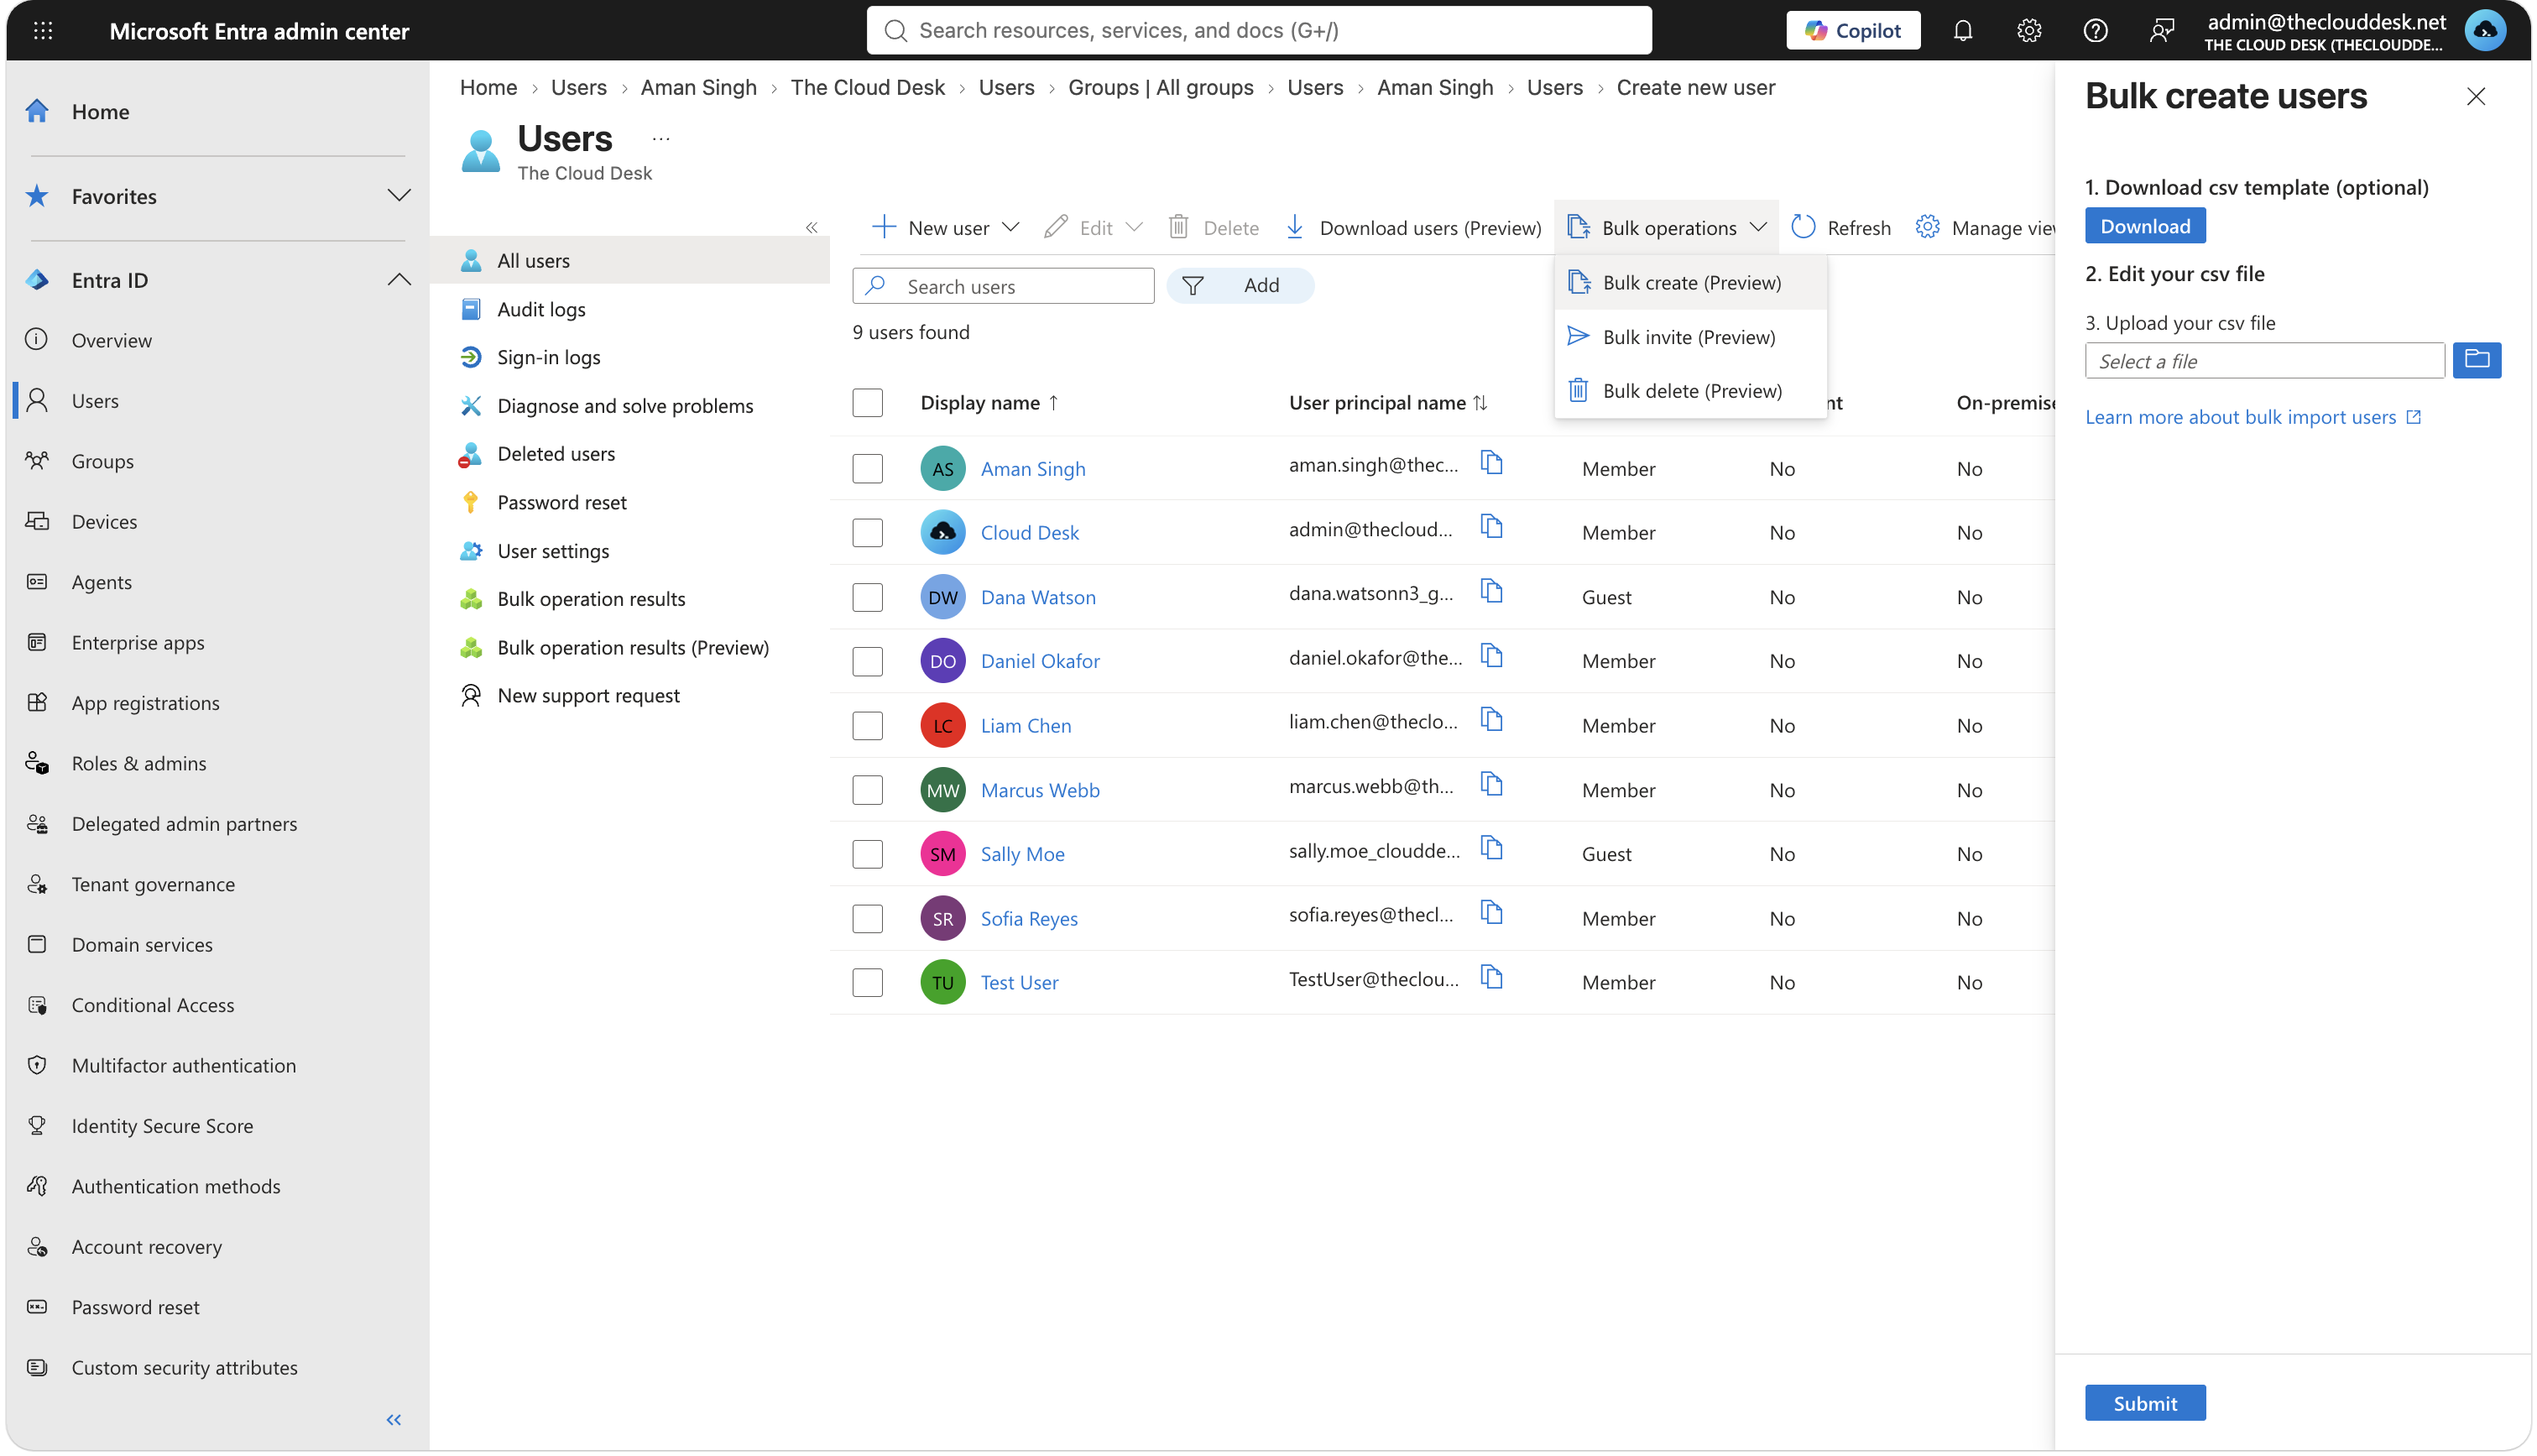Screen dimensions: 2537x1456
Task: Open Roles & admins in sidebar
Action: 138,762
